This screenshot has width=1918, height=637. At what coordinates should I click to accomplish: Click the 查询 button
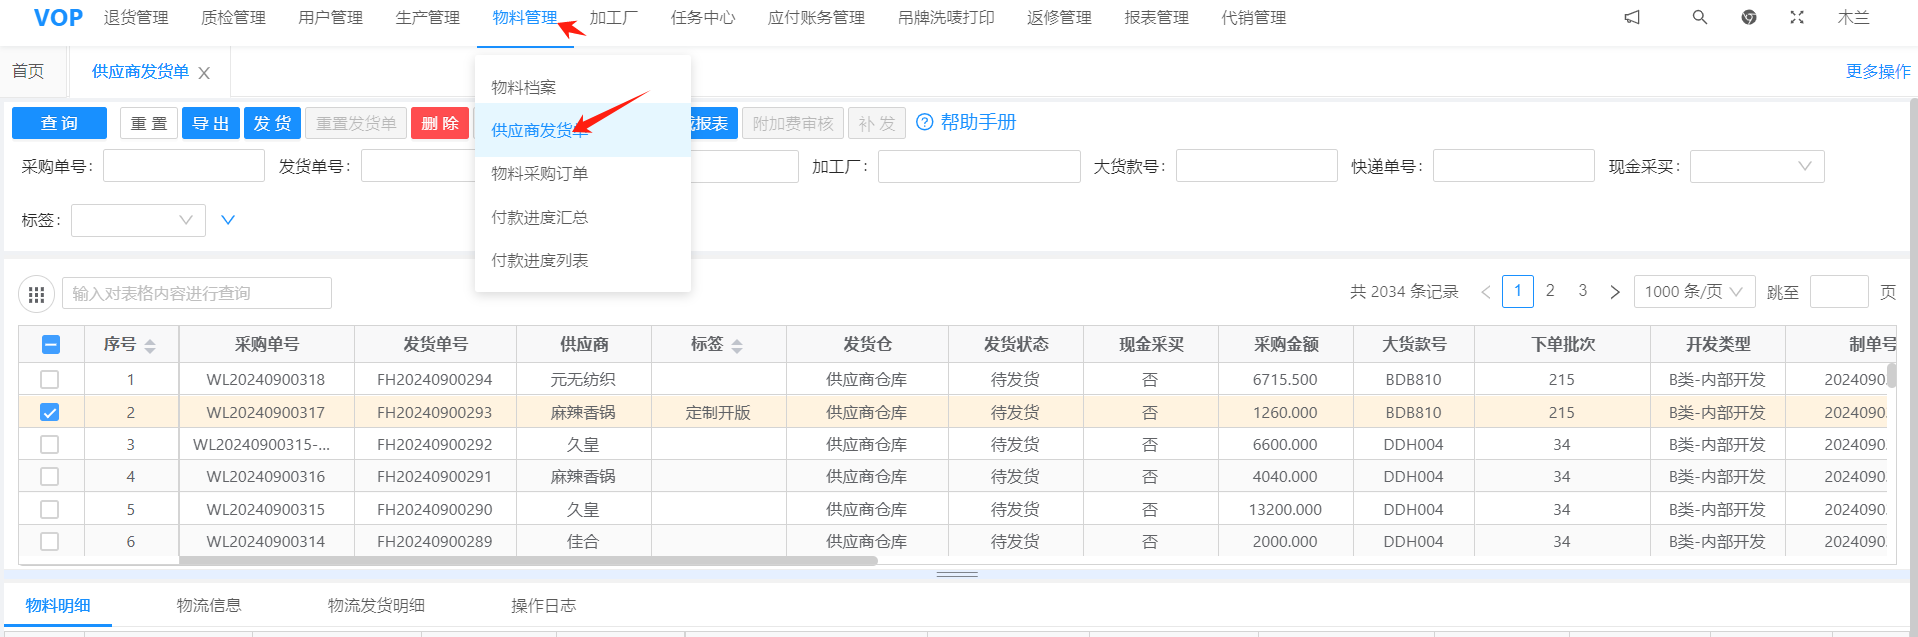[59, 123]
